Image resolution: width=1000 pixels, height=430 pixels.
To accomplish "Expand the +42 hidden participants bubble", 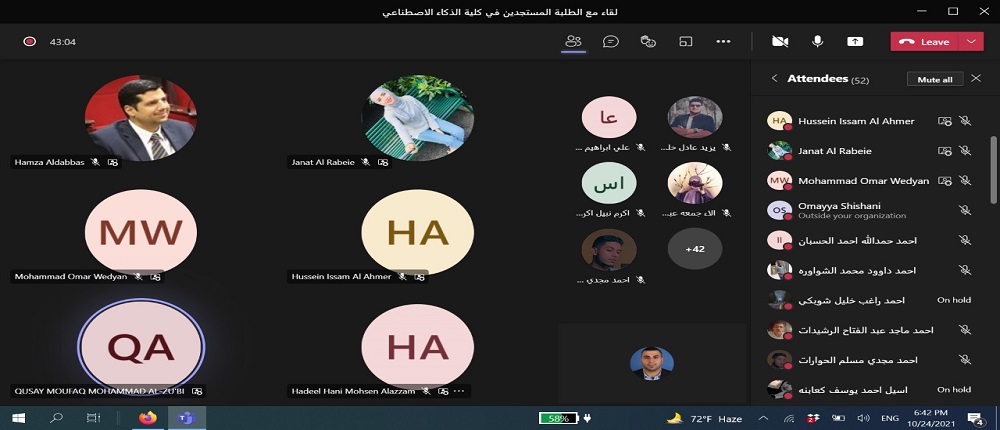I will [x=694, y=249].
